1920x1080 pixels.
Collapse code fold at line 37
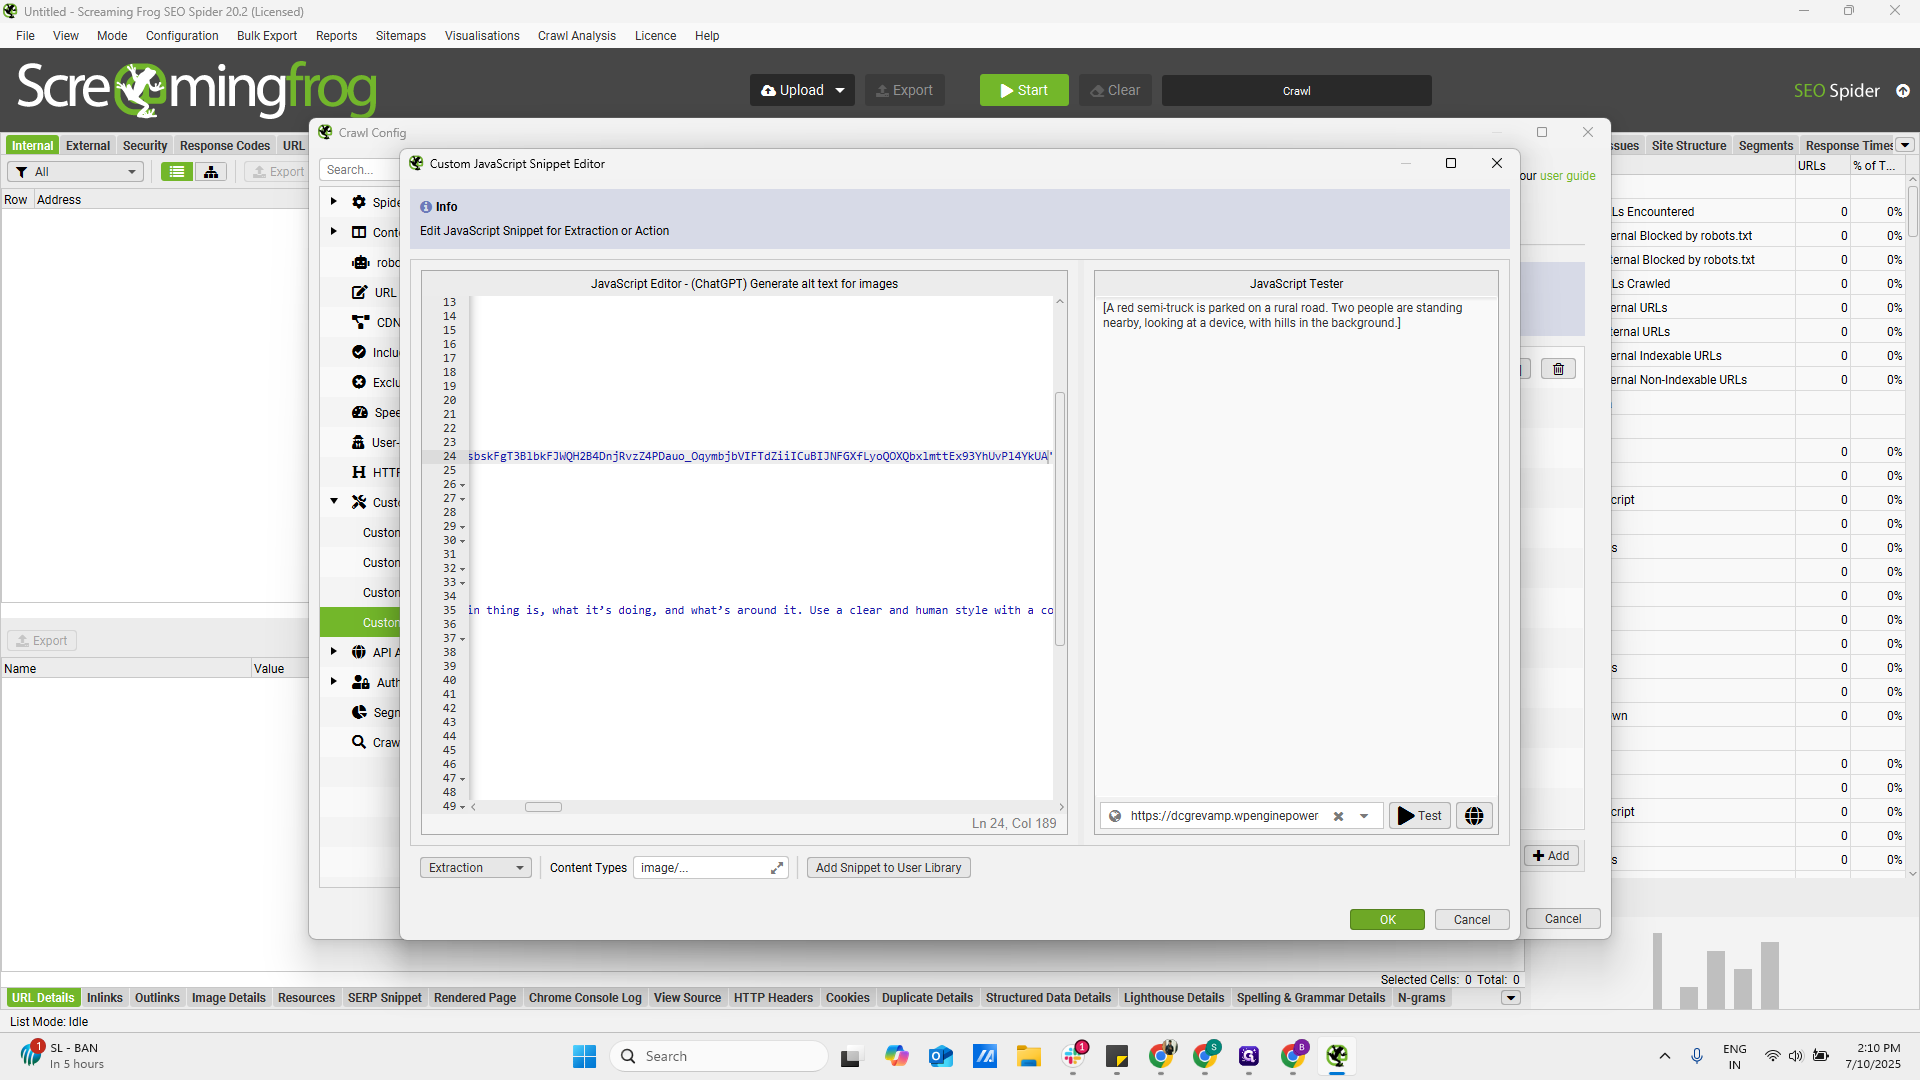(462, 639)
